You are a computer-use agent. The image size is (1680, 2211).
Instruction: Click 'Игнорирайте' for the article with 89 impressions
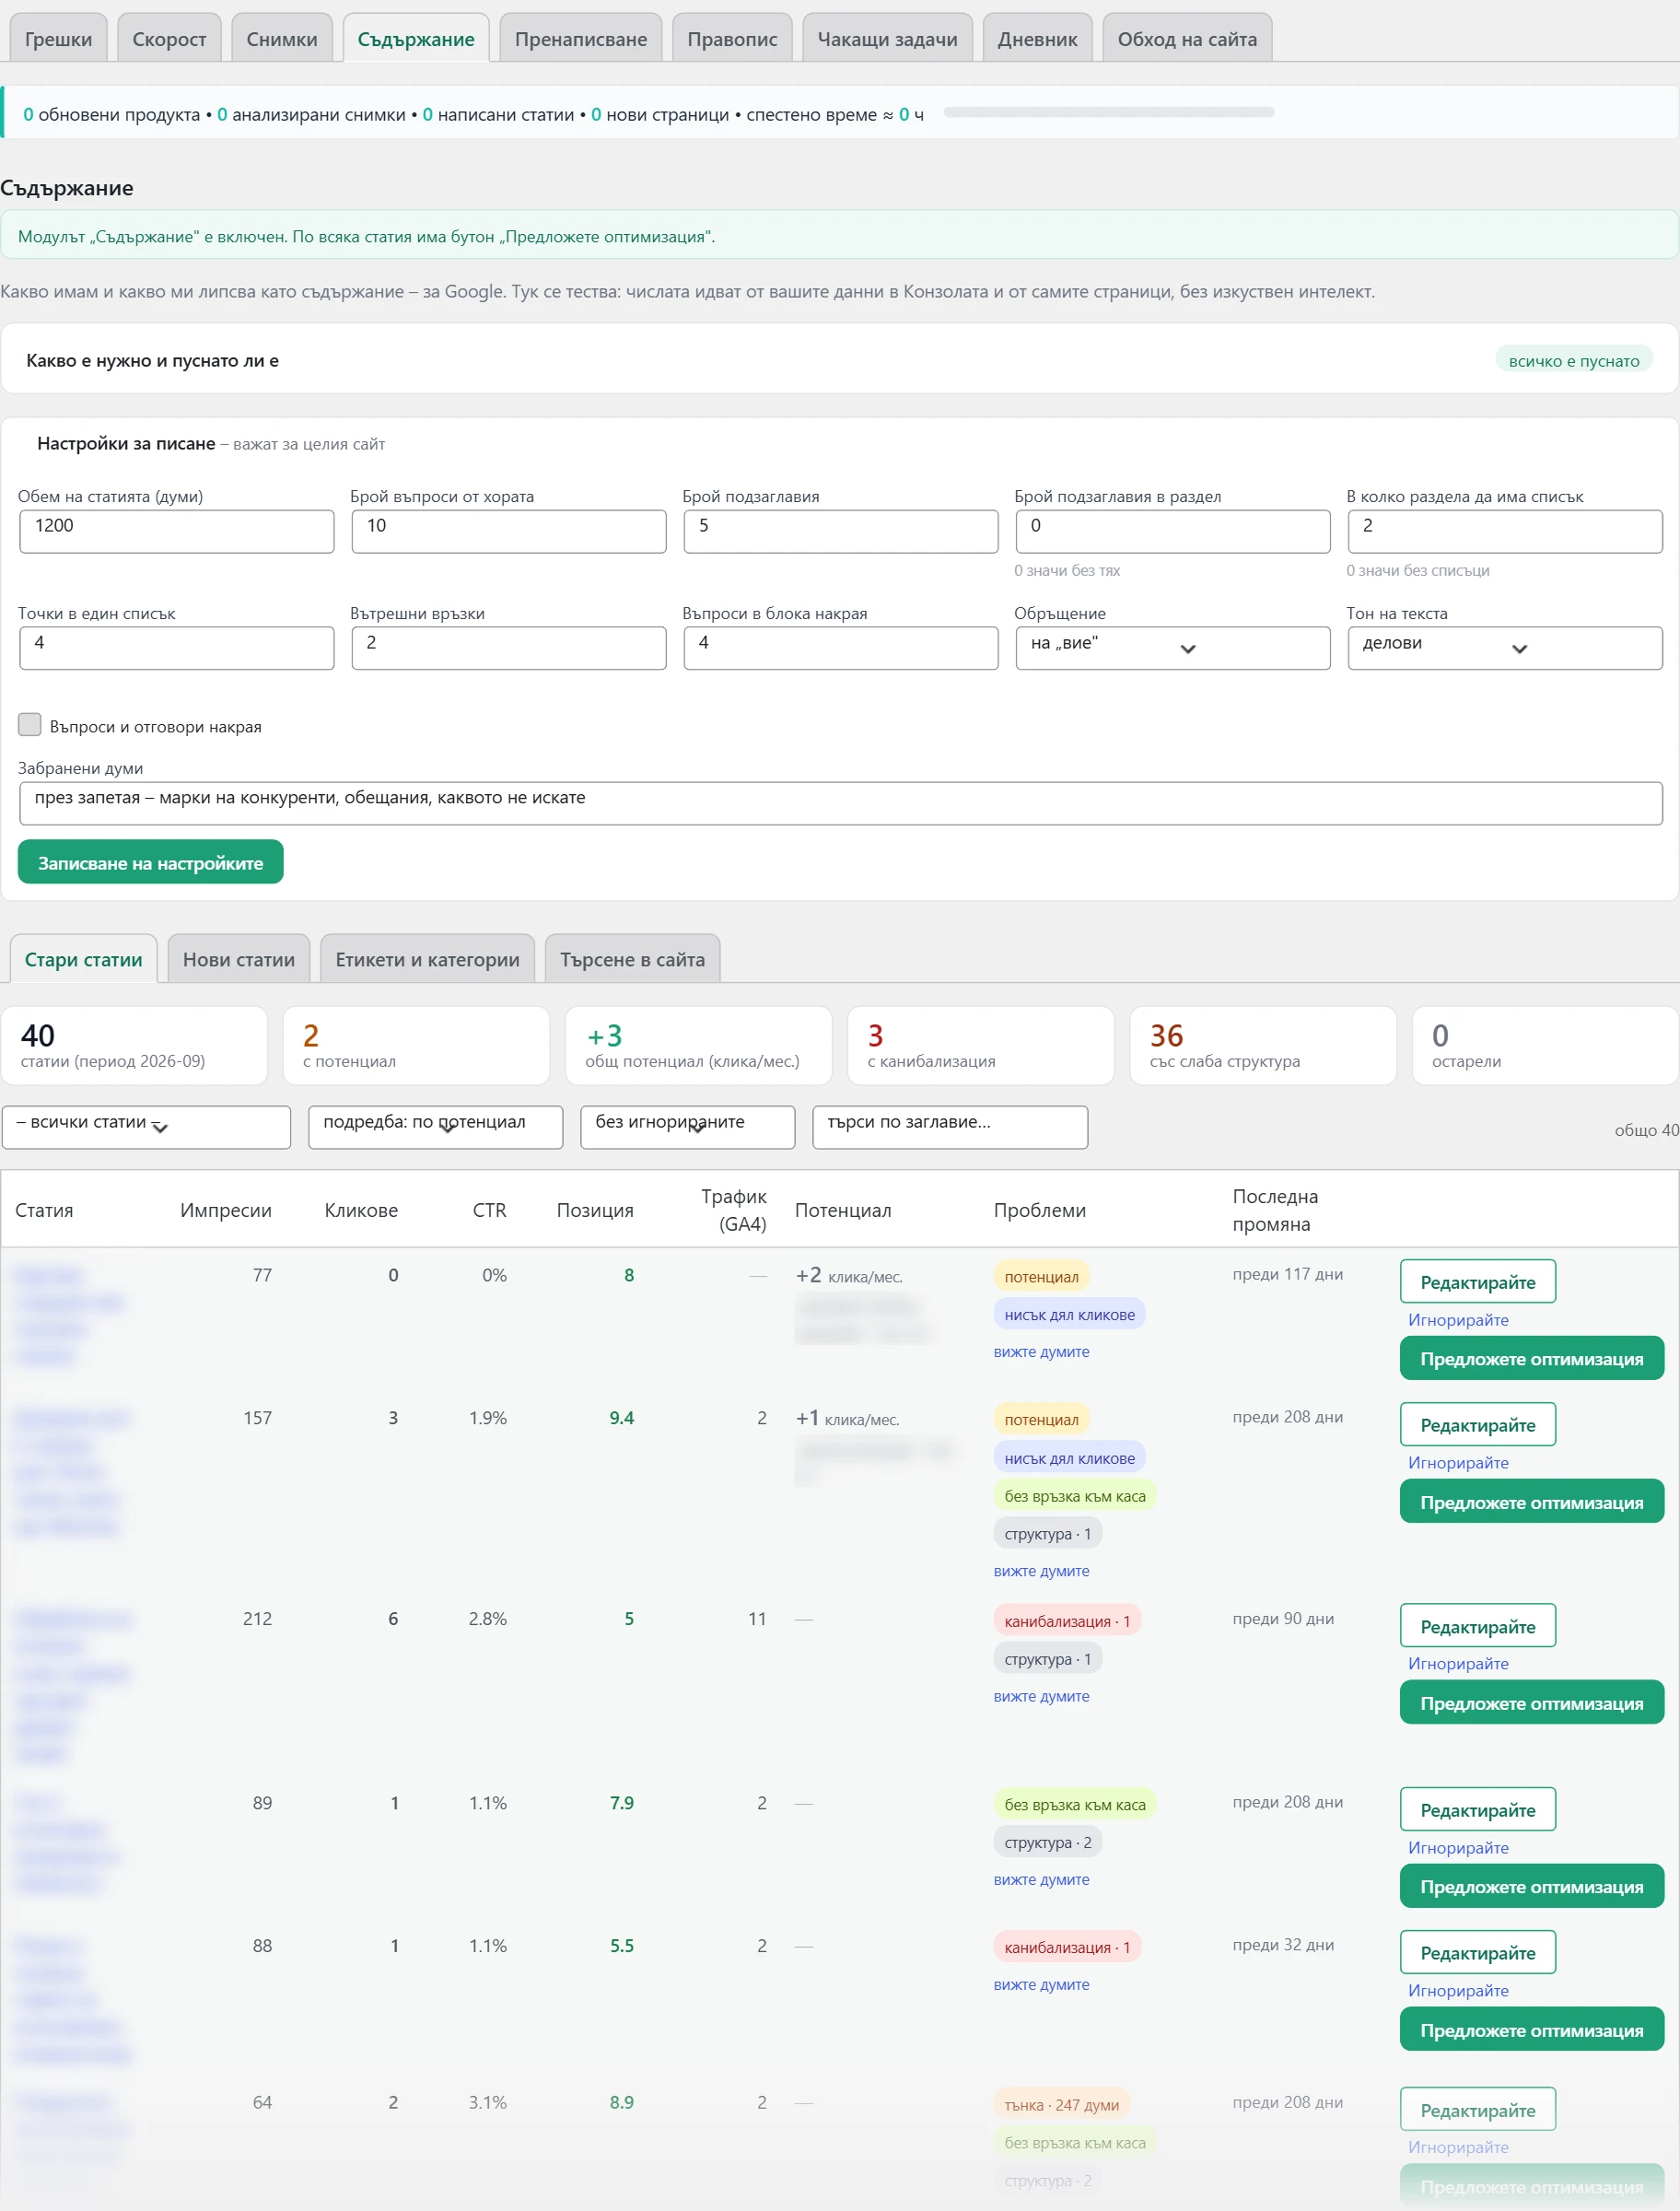1458,1847
